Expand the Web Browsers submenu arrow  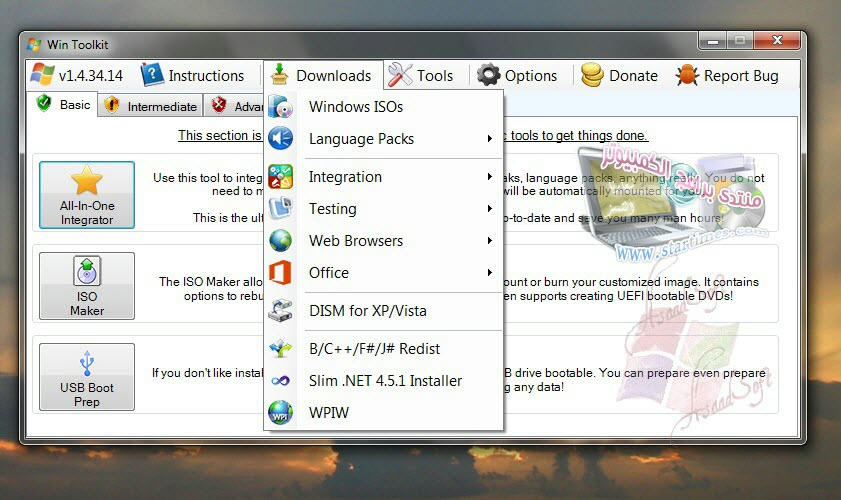pos(489,240)
